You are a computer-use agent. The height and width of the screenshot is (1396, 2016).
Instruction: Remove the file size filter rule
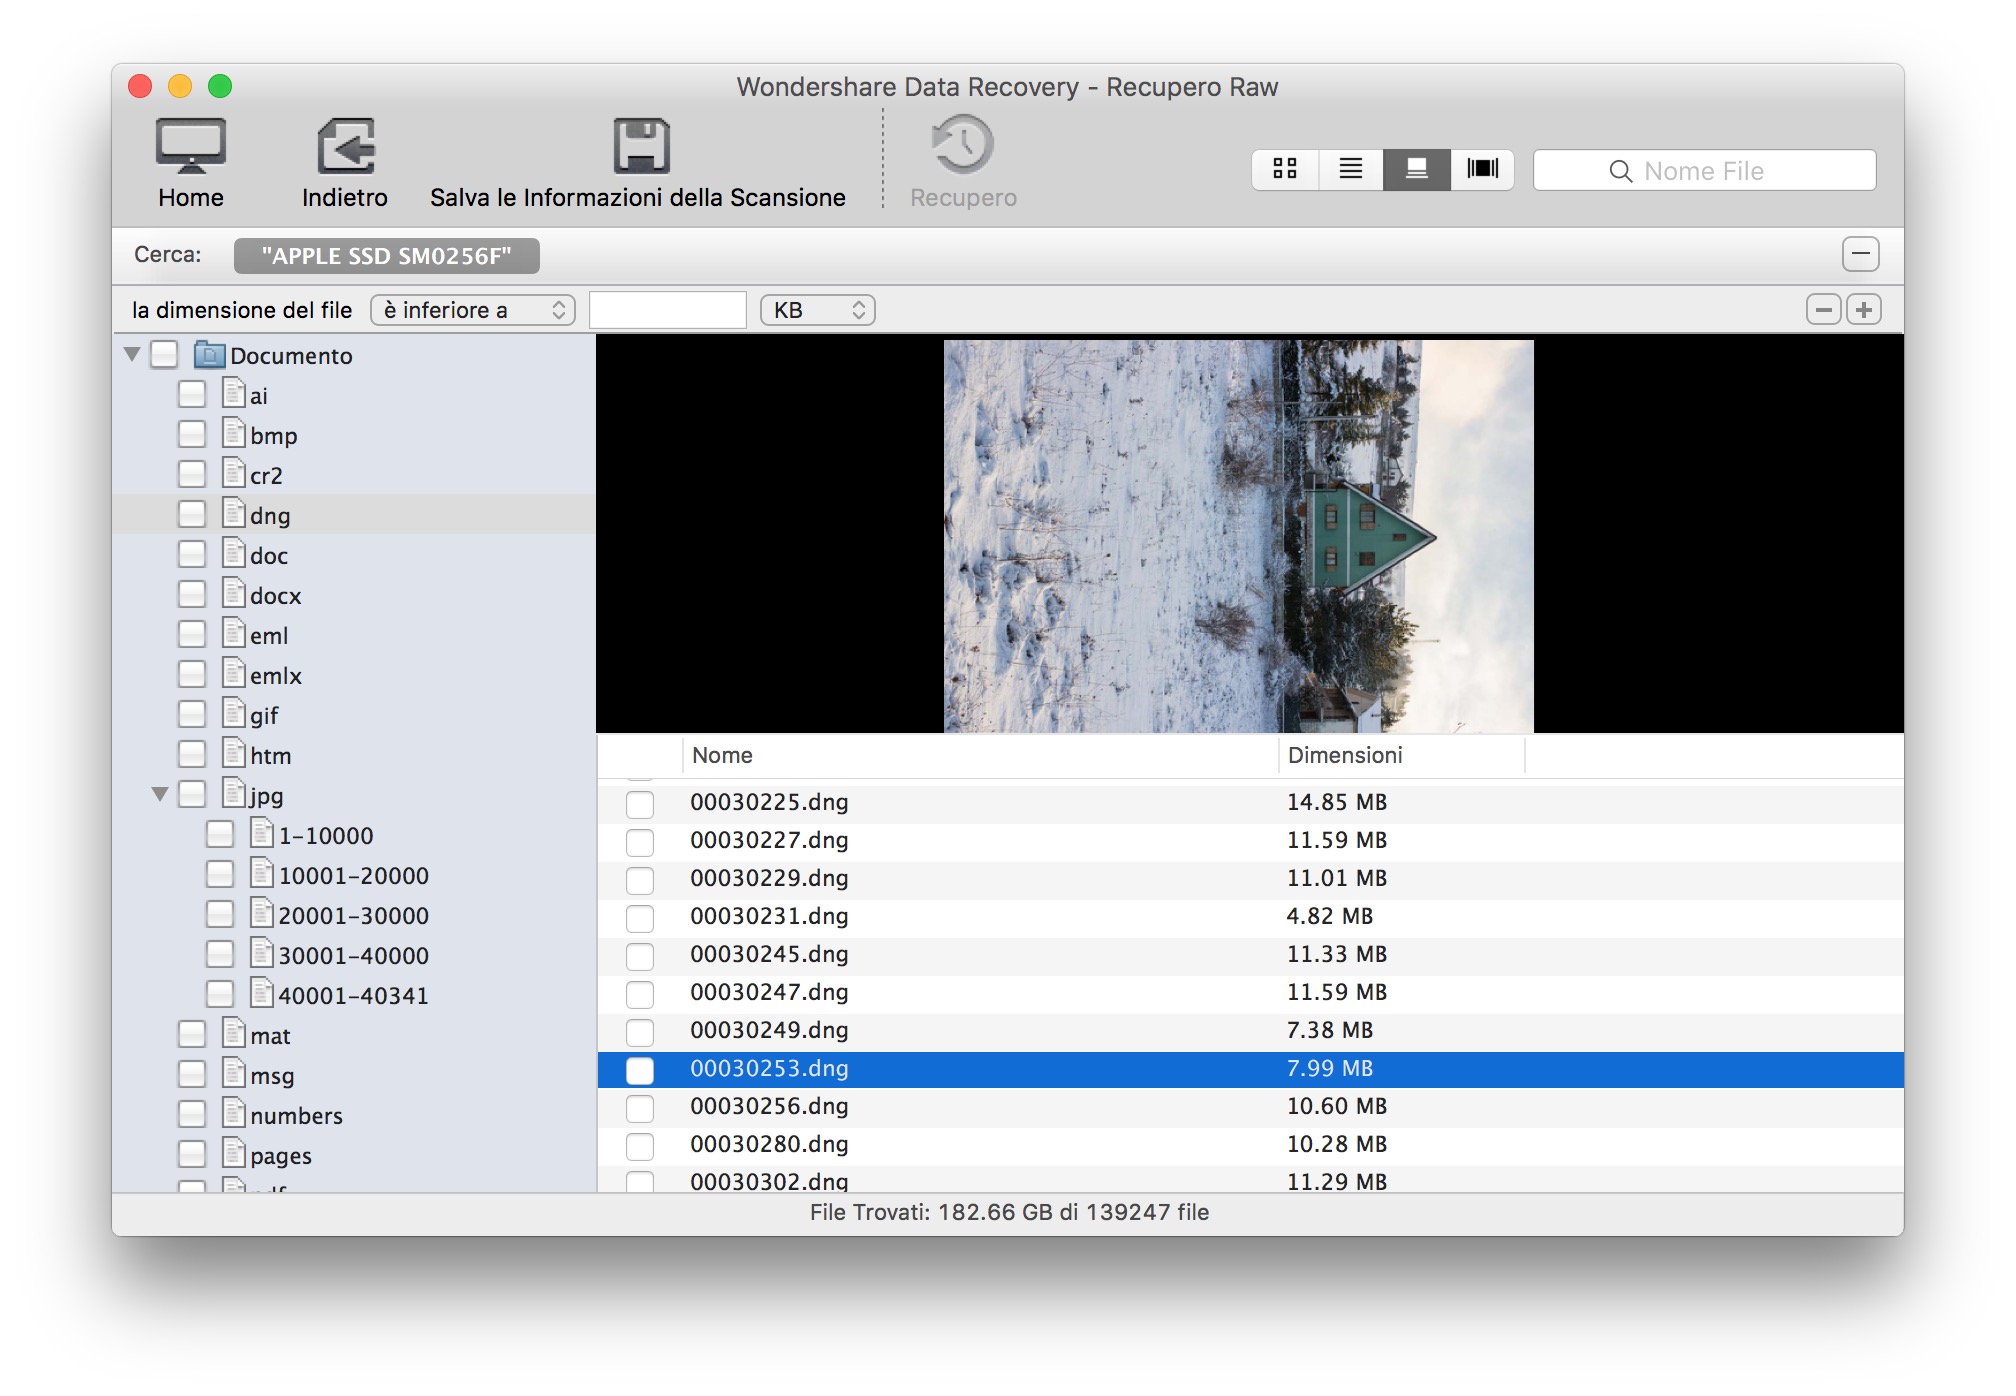[x=1823, y=310]
